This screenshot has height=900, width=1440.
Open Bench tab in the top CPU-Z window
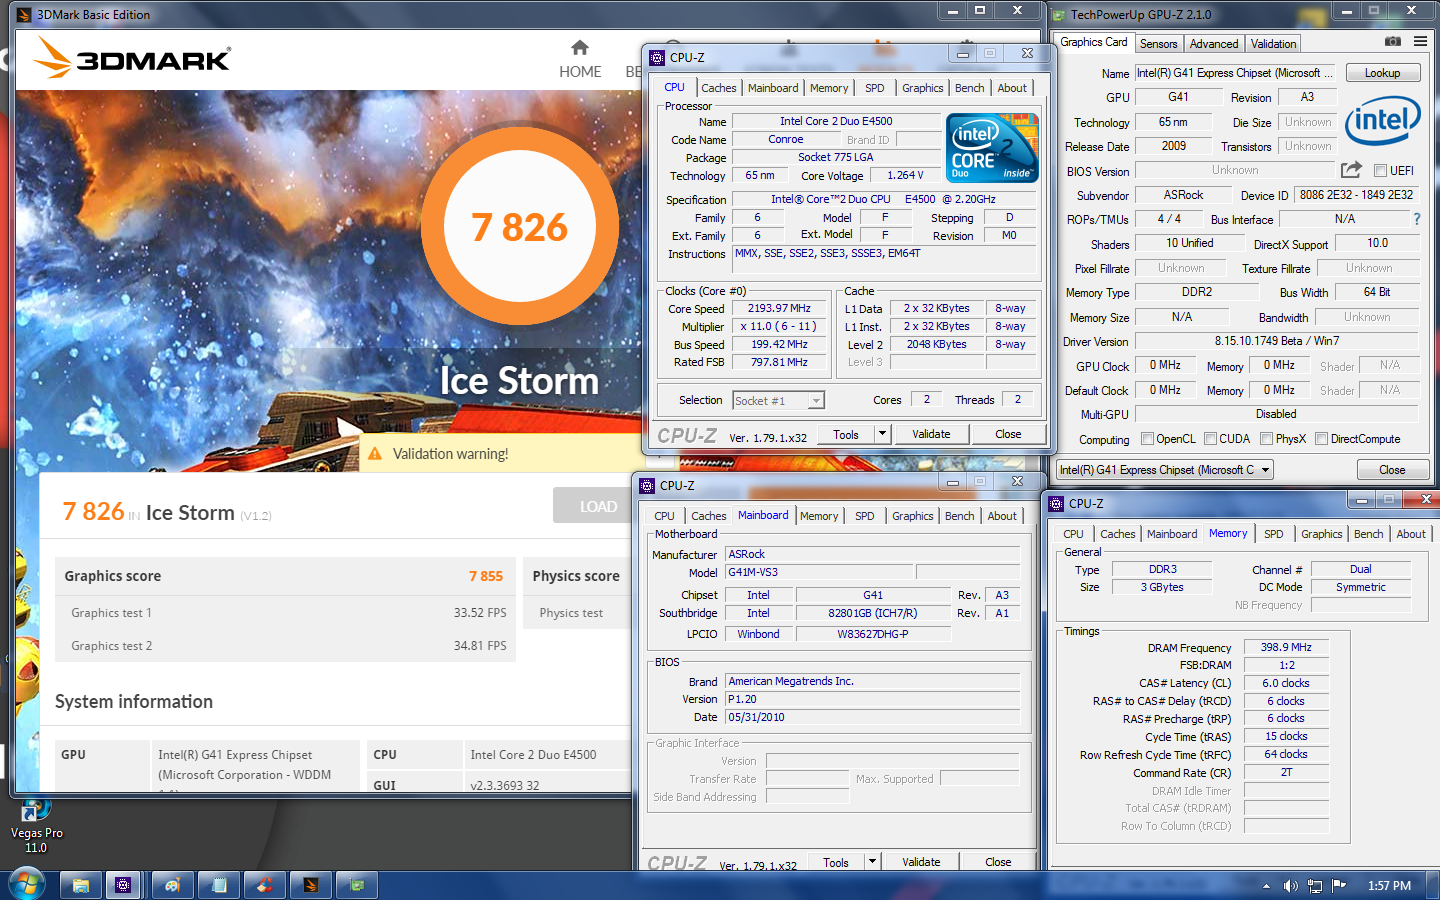click(969, 88)
